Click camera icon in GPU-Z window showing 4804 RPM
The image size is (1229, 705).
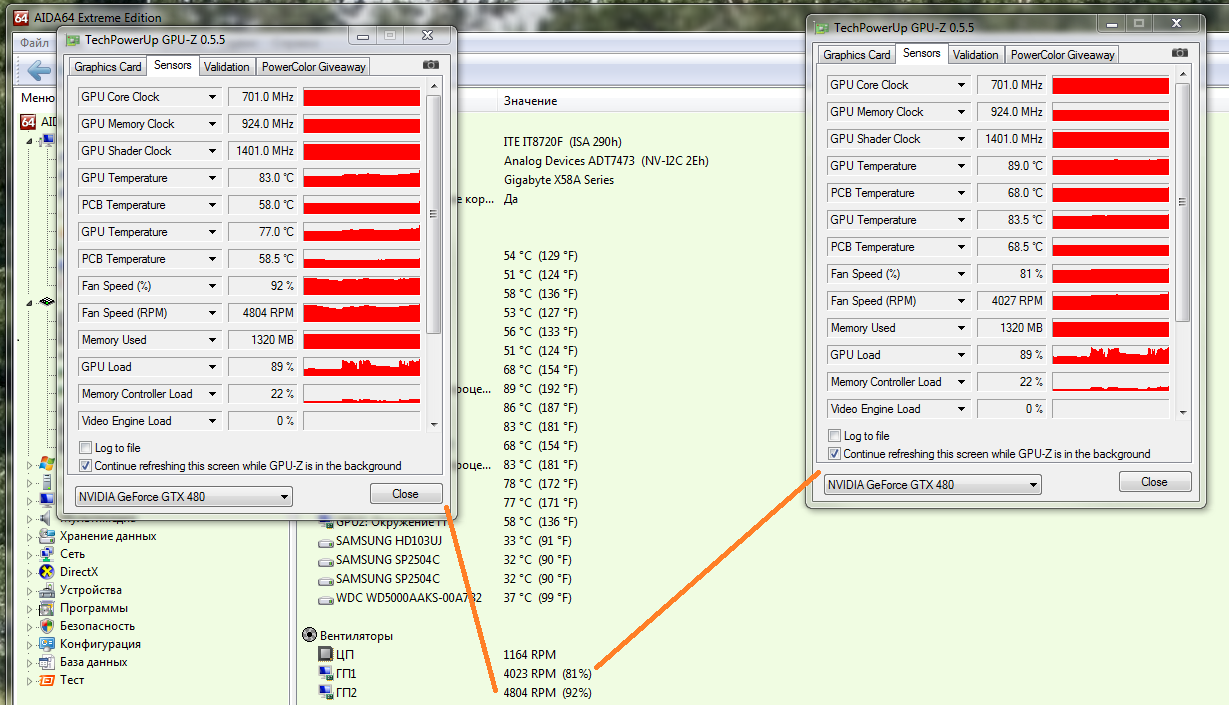click(431, 65)
